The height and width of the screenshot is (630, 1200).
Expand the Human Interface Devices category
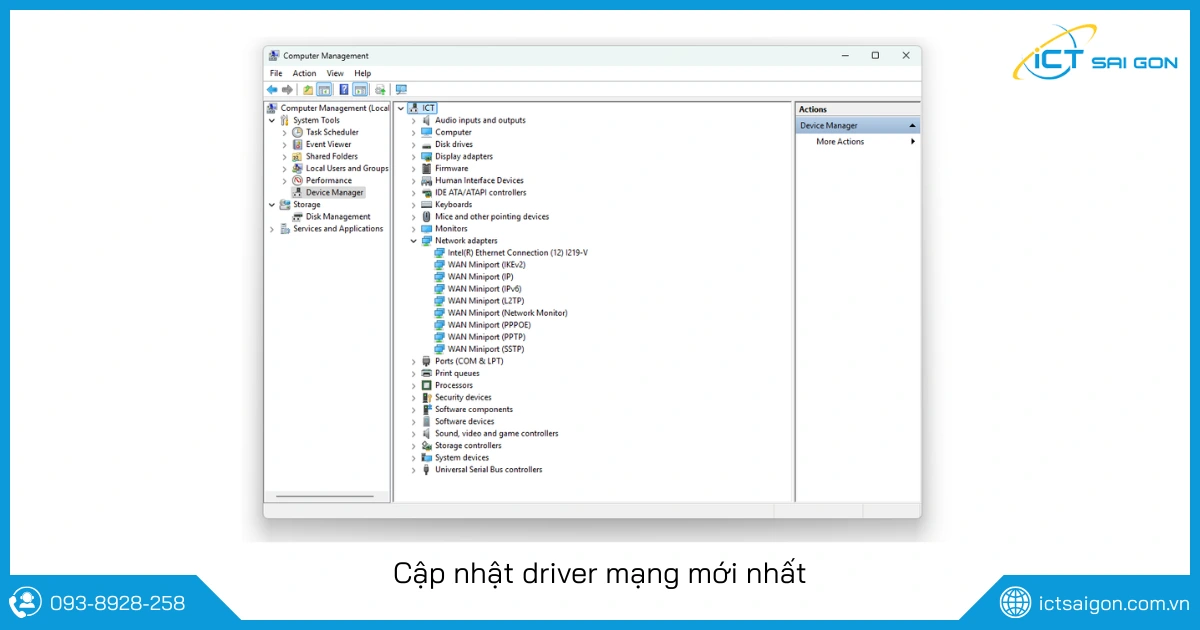coord(413,180)
